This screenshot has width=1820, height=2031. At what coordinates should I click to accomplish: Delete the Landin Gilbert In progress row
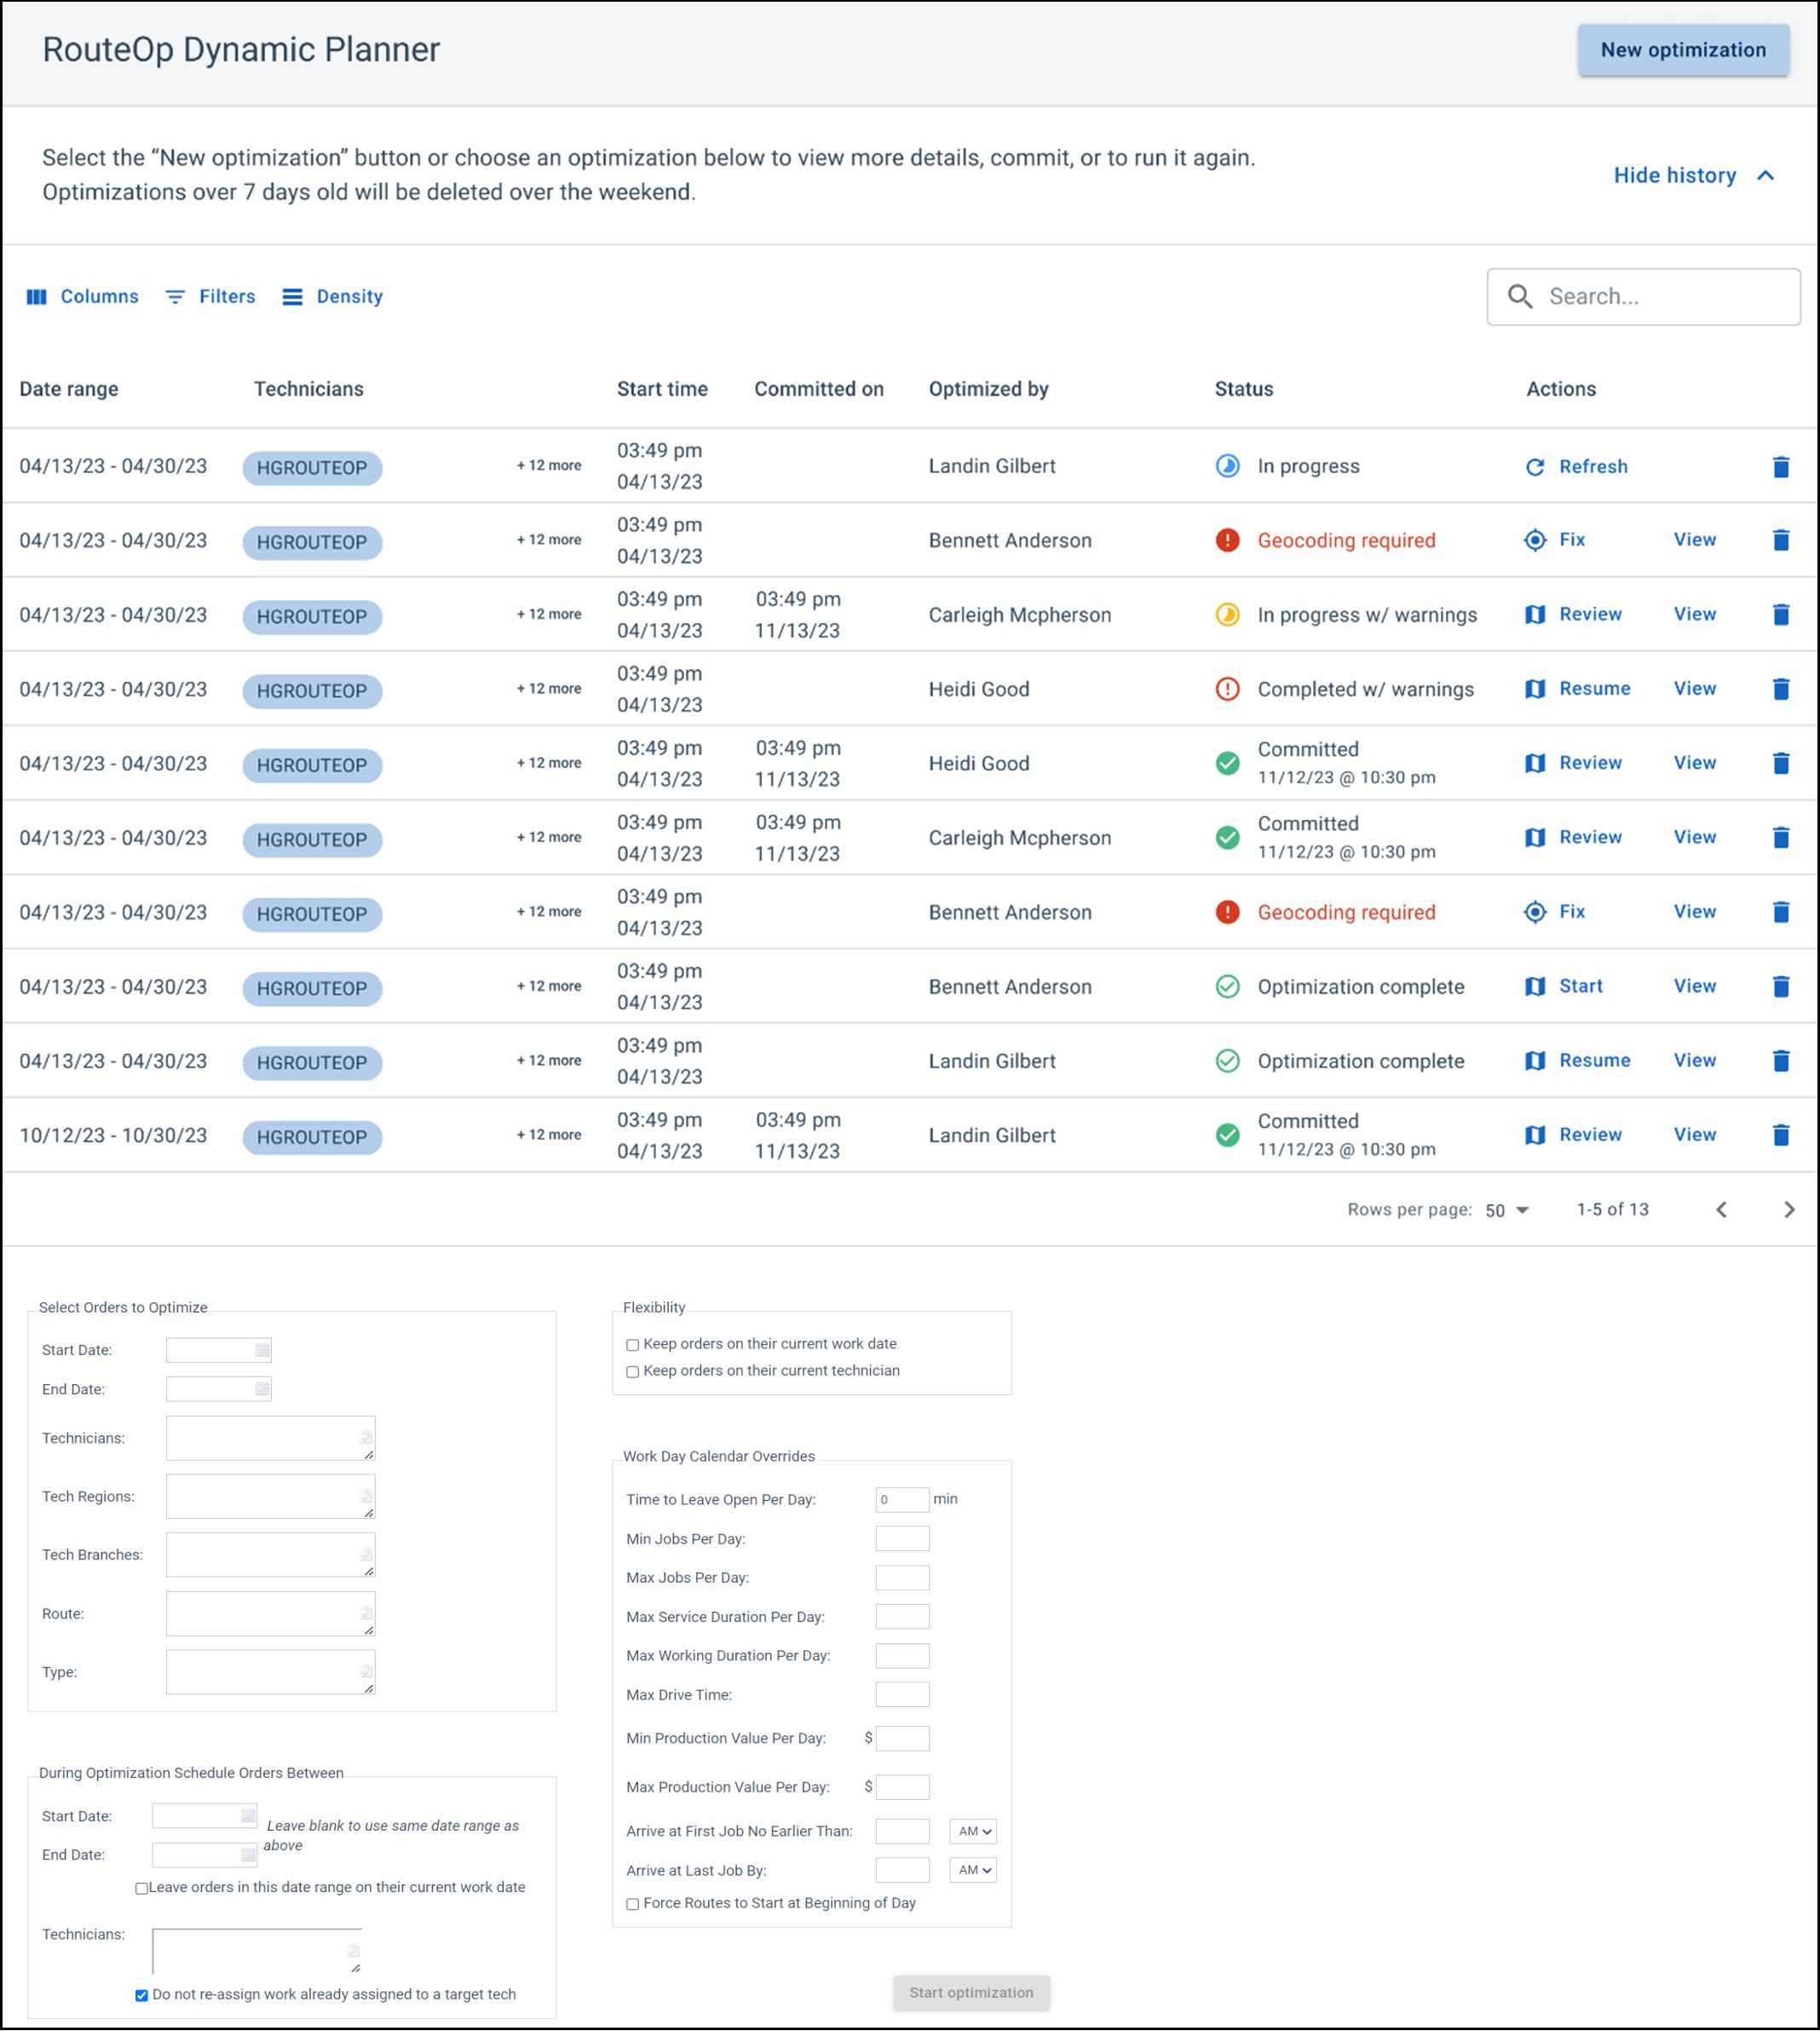coord(1780,467)
